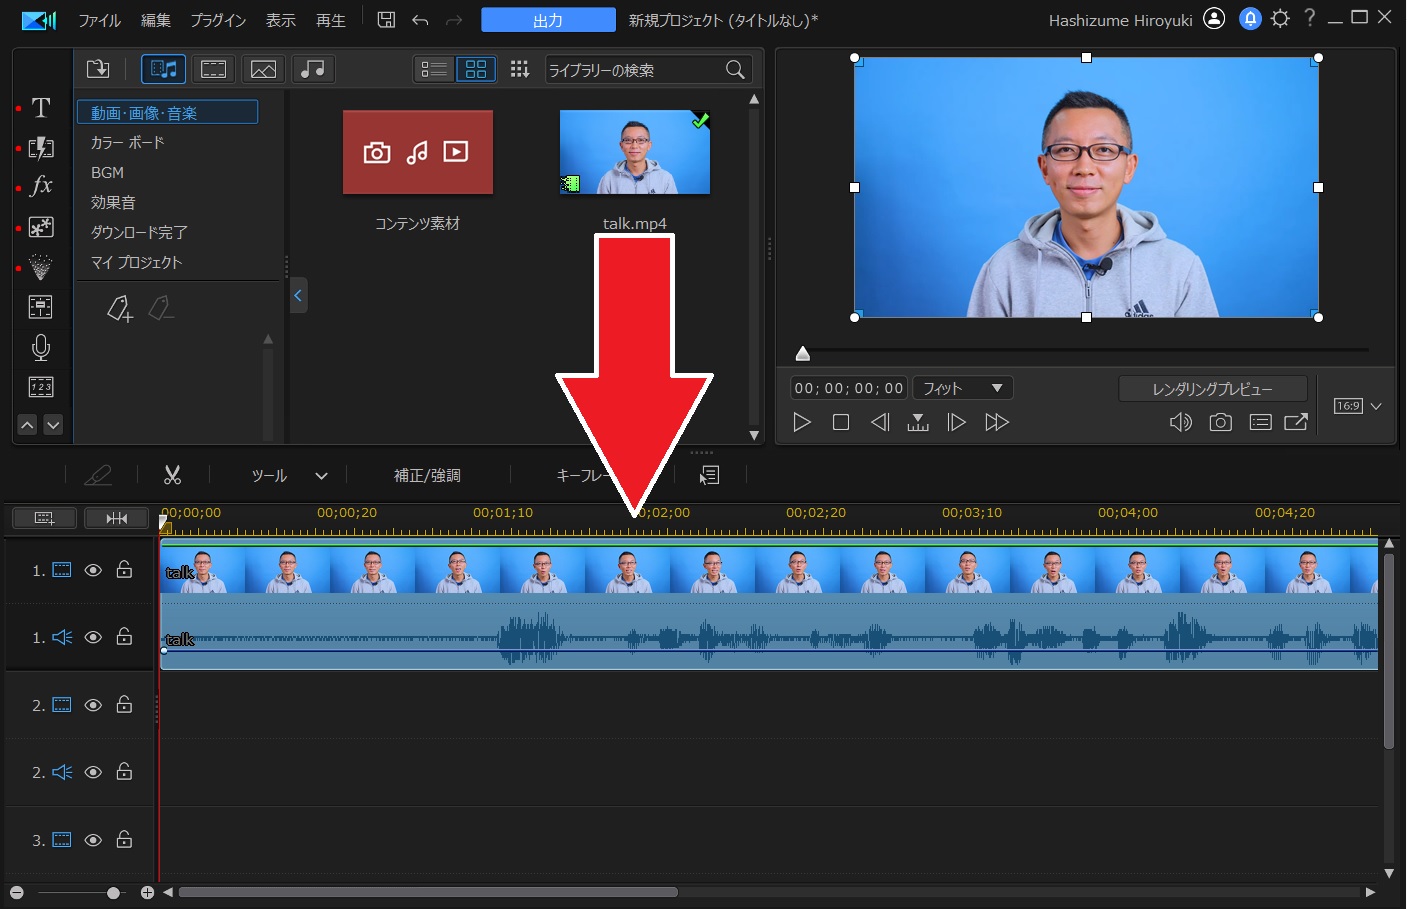Select カラー ボード in the library list
This screenshot has height=909, width=1407.
point(128,143)
